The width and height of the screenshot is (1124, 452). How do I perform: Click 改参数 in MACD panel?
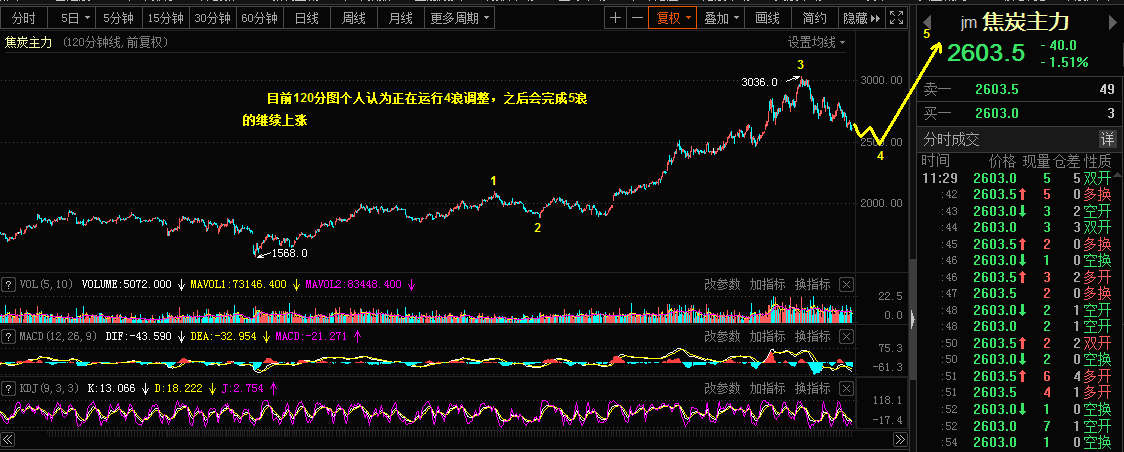pos(722,336)
